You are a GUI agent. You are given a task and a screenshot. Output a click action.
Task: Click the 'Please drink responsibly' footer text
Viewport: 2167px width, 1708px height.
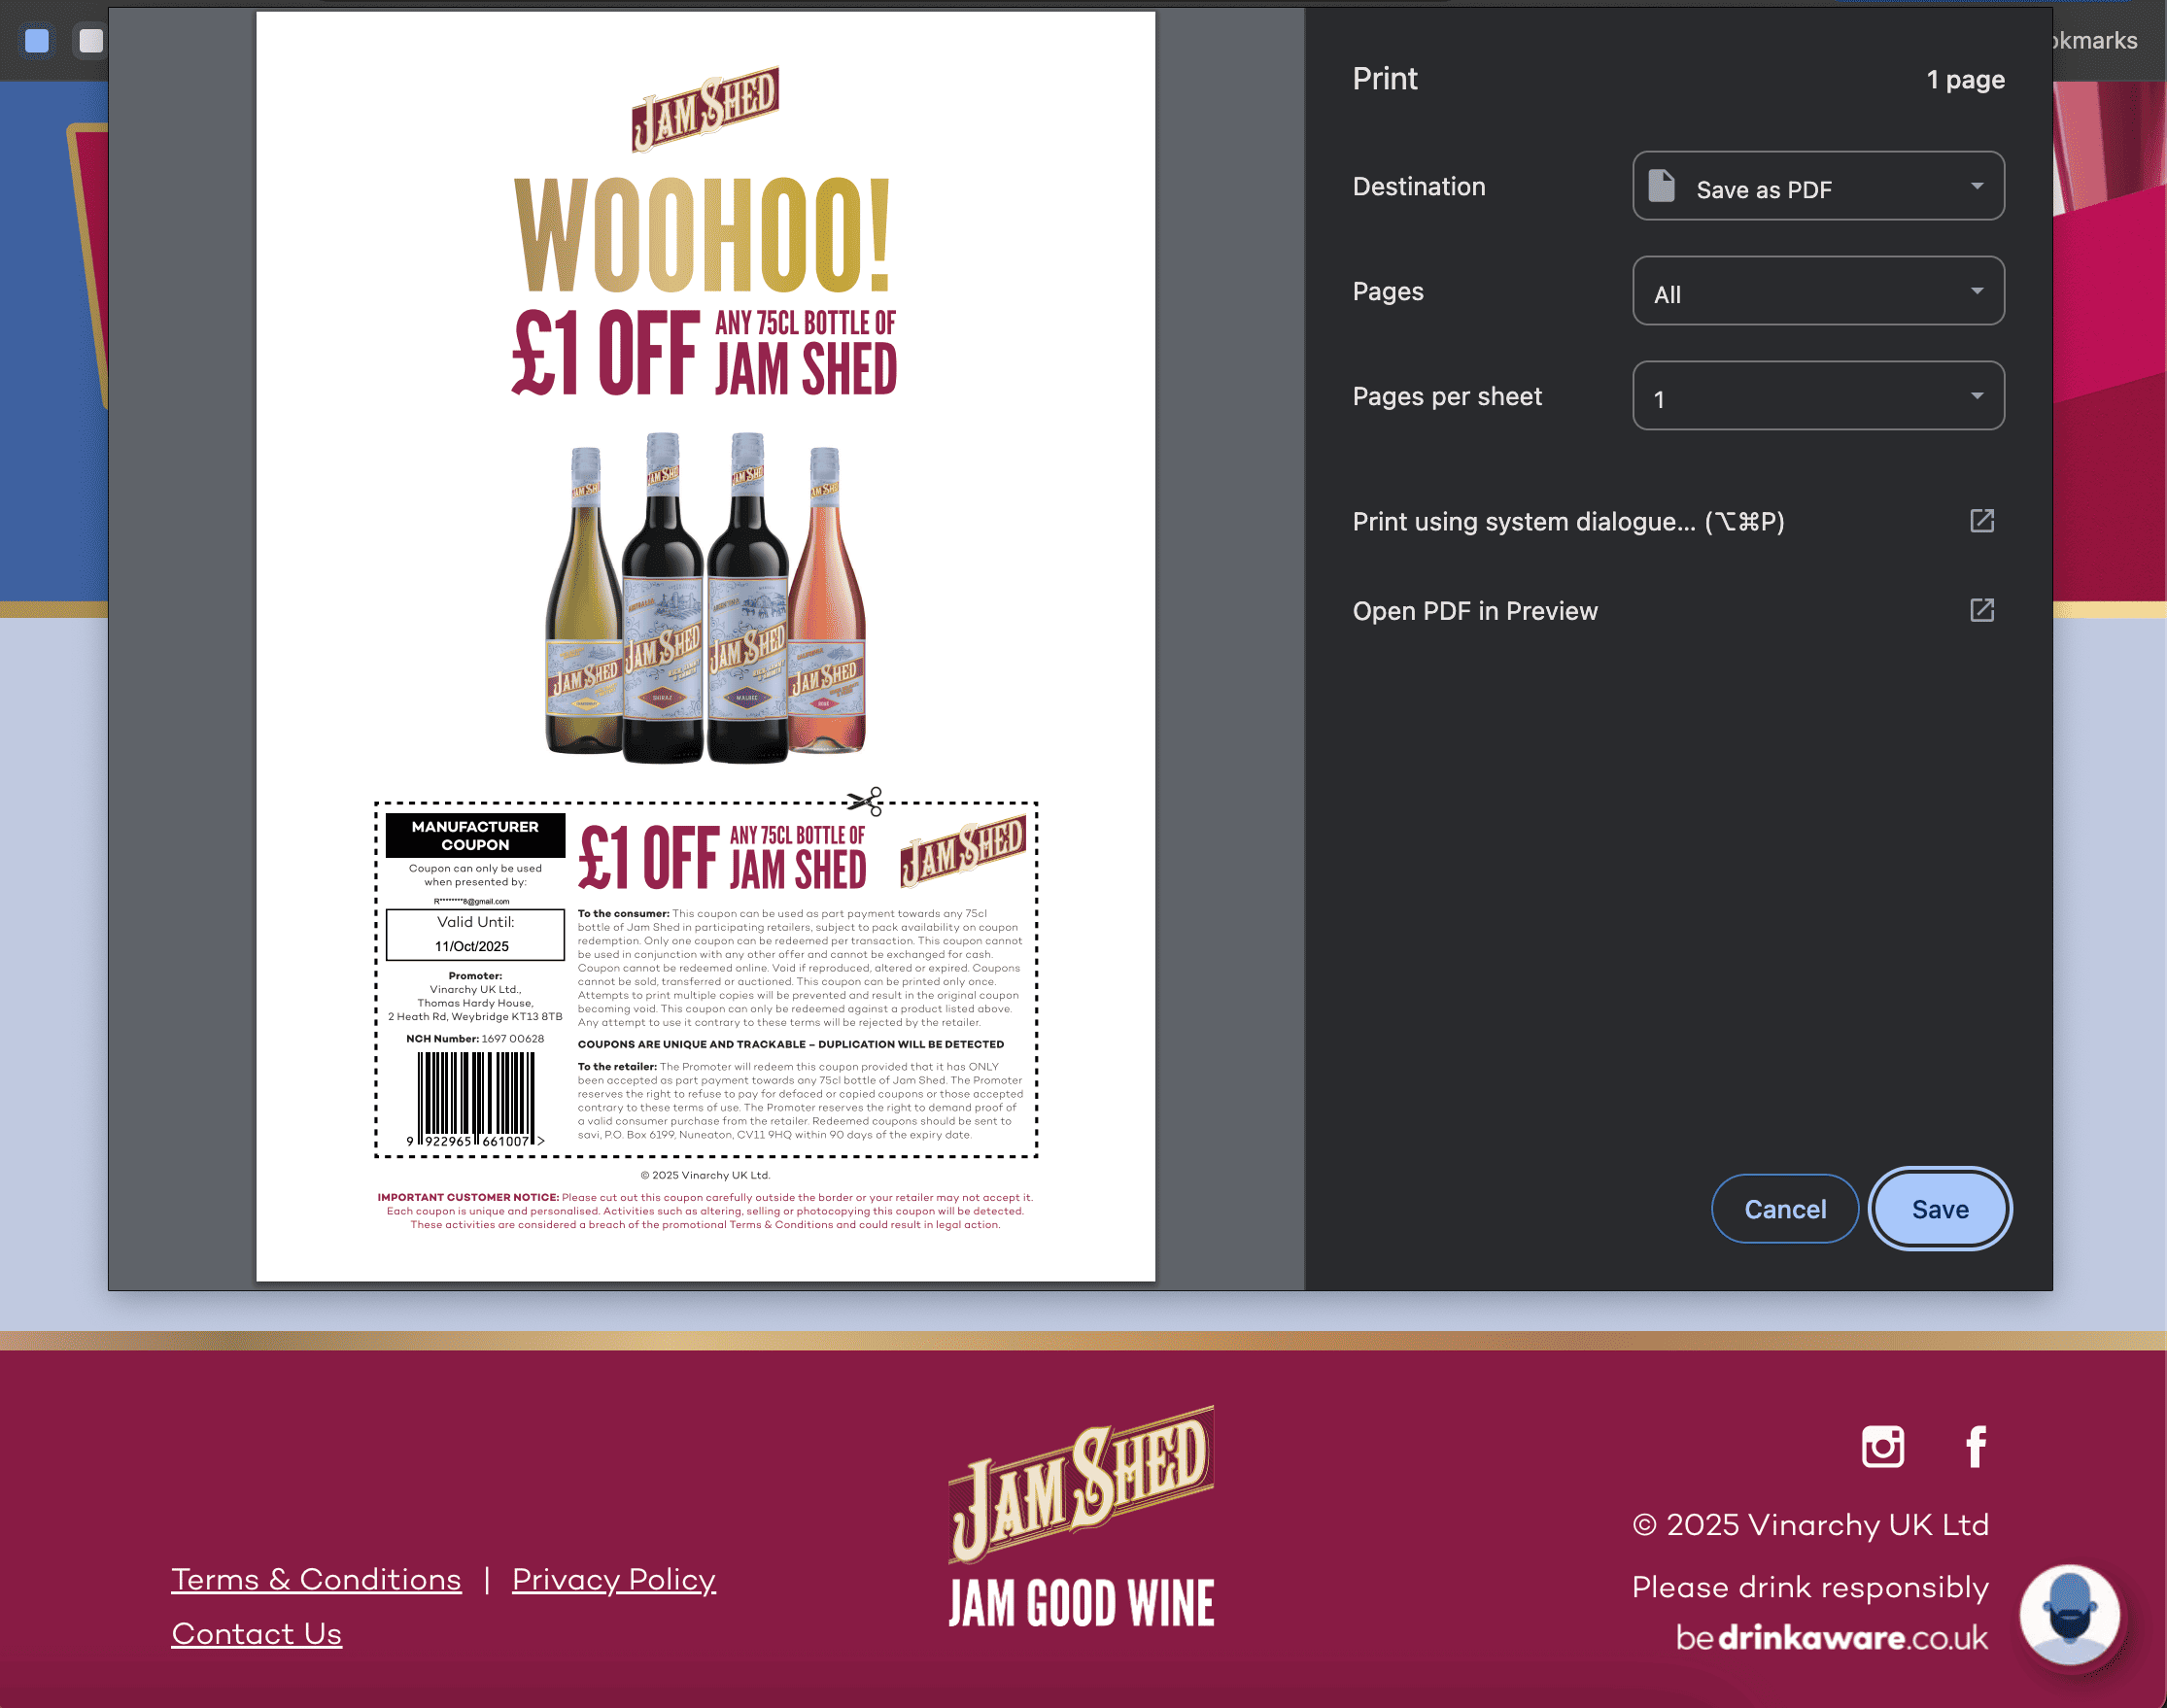point(1811,1587)
